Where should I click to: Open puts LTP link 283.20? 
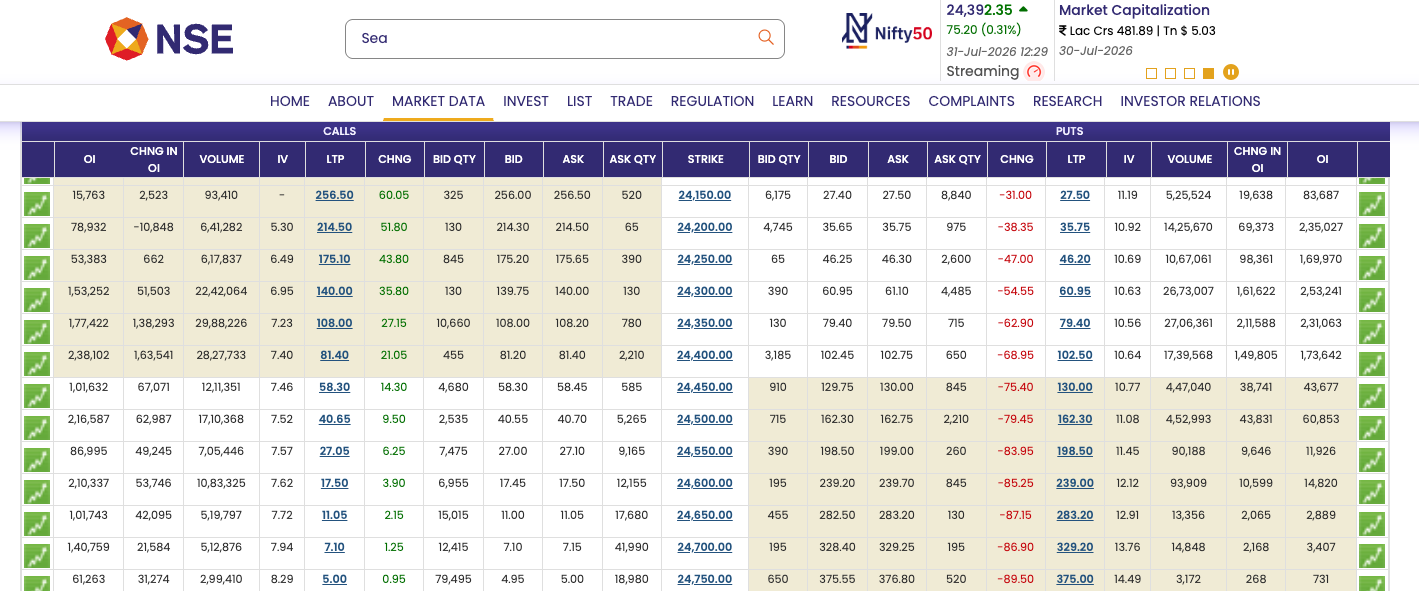1075,515
